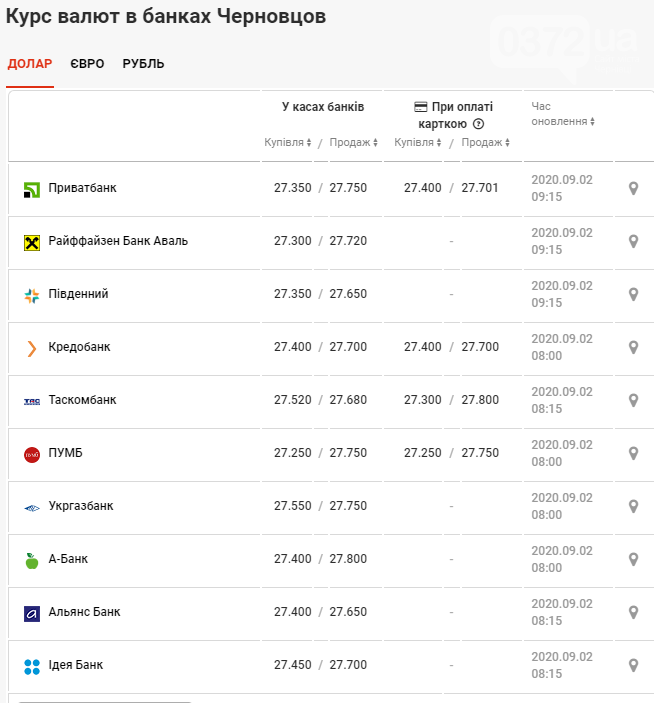
Task: Switch to the РУБЛЬ tab
Action: (143, 64)
